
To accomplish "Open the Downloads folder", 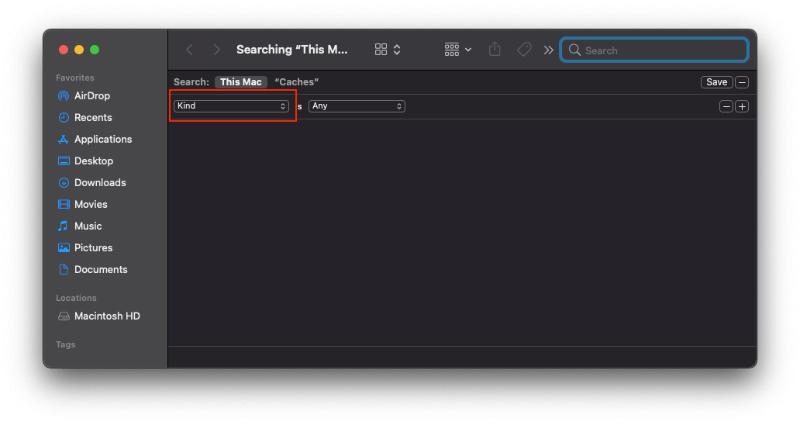I will [92, 183].
